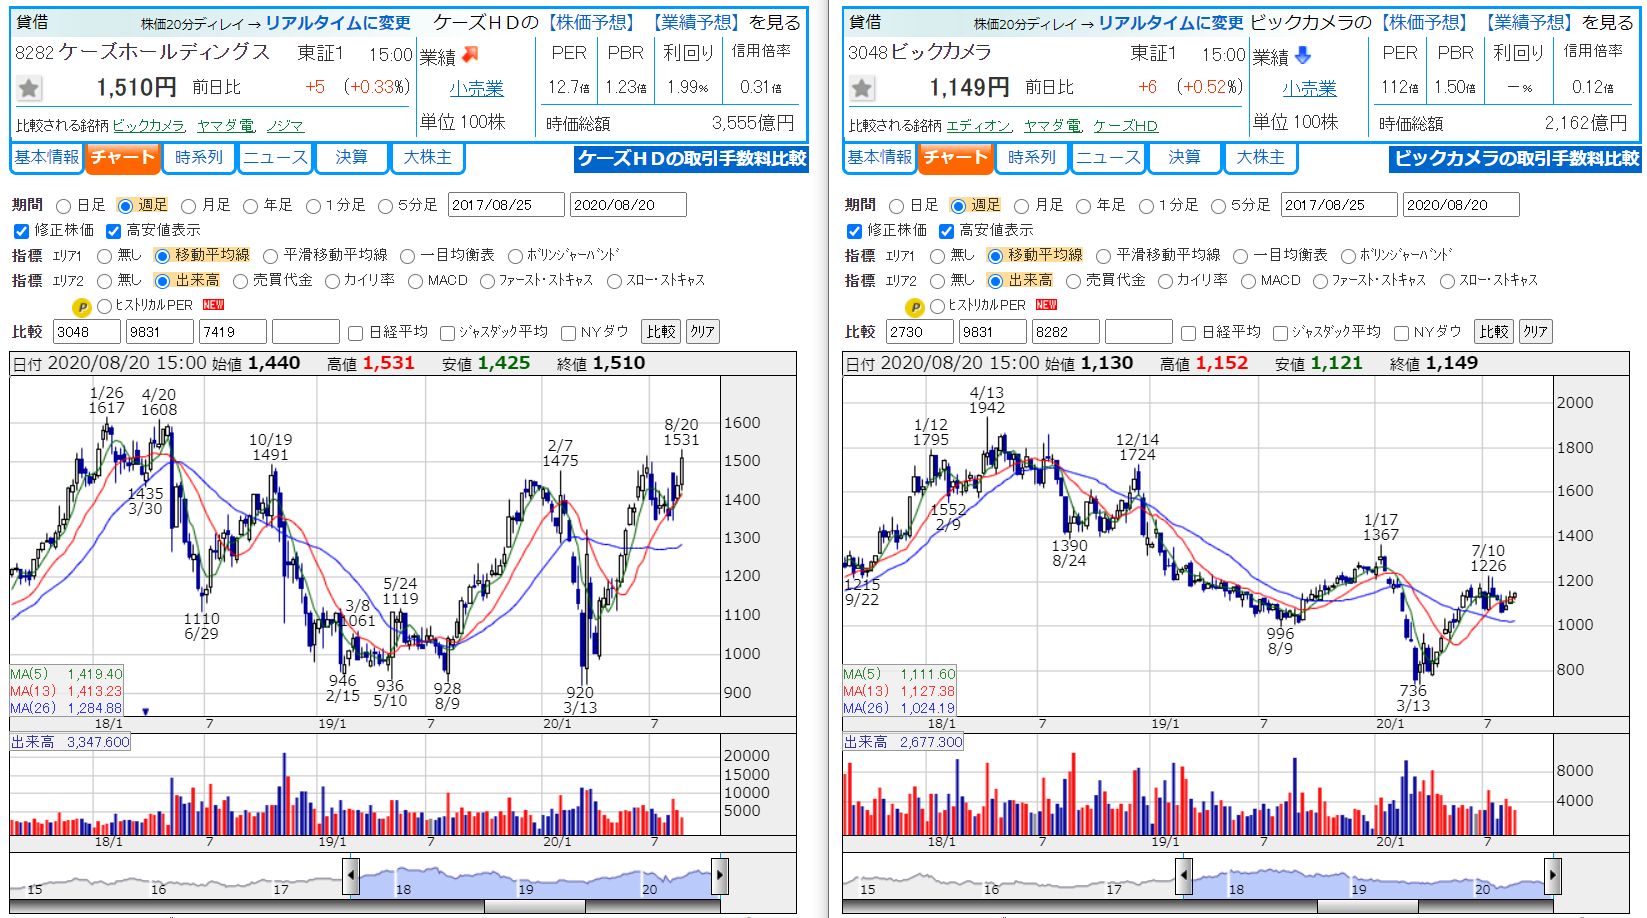Enable 一目均衡表 indicator on the ビックカメラ chart
Screen dimensions: 1647x918
(x=1241, y=256)
